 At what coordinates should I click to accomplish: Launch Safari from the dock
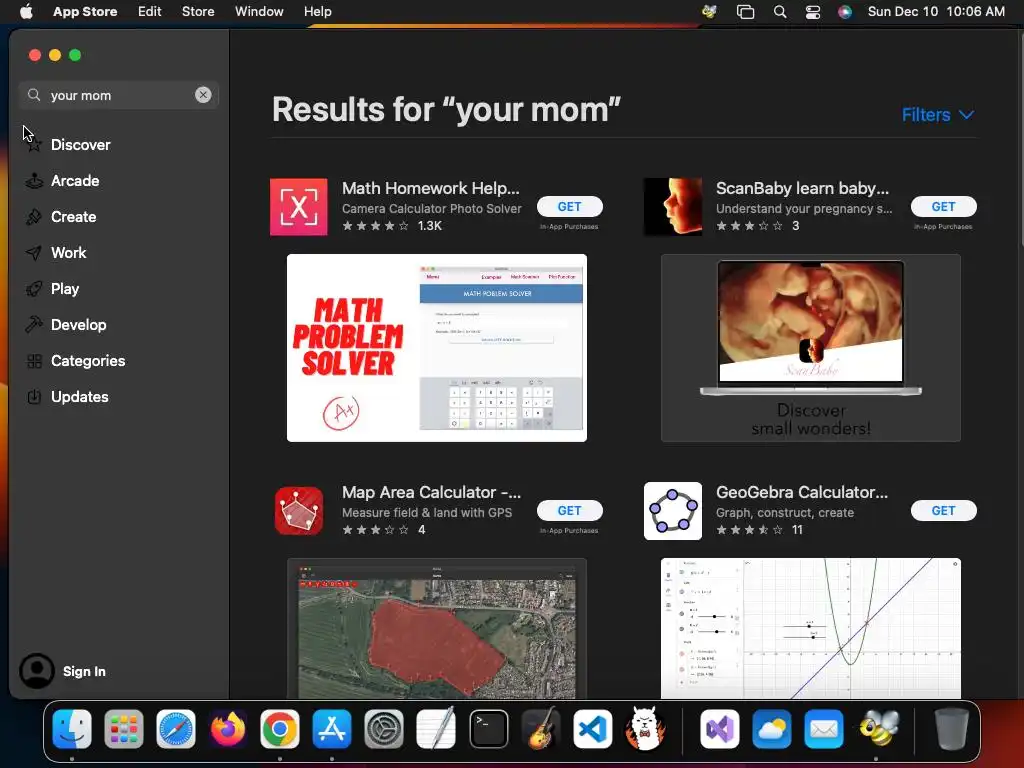[176, 729]
